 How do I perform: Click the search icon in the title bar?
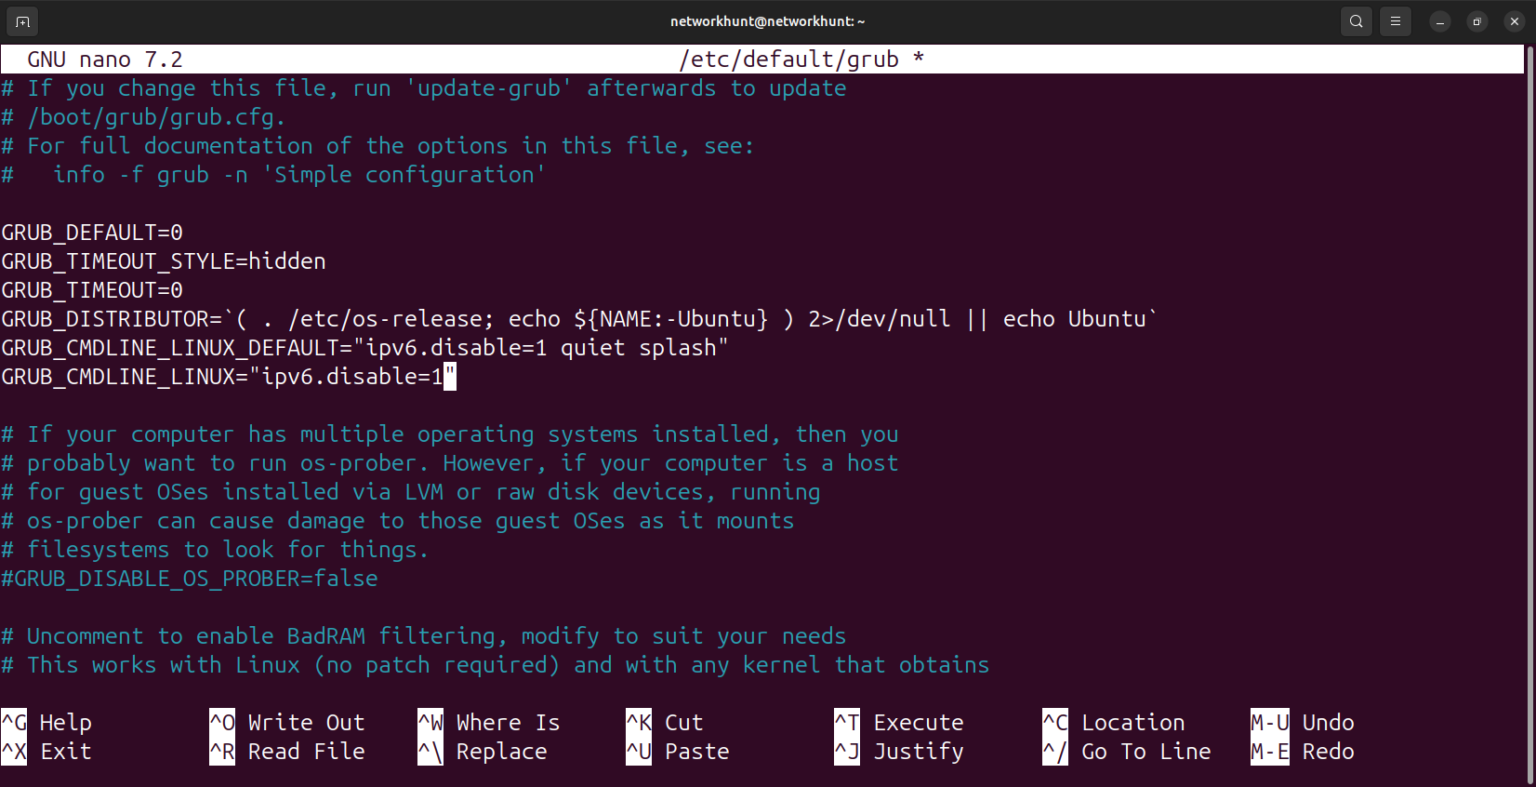pyautogui.click(x=1356, y=20)
